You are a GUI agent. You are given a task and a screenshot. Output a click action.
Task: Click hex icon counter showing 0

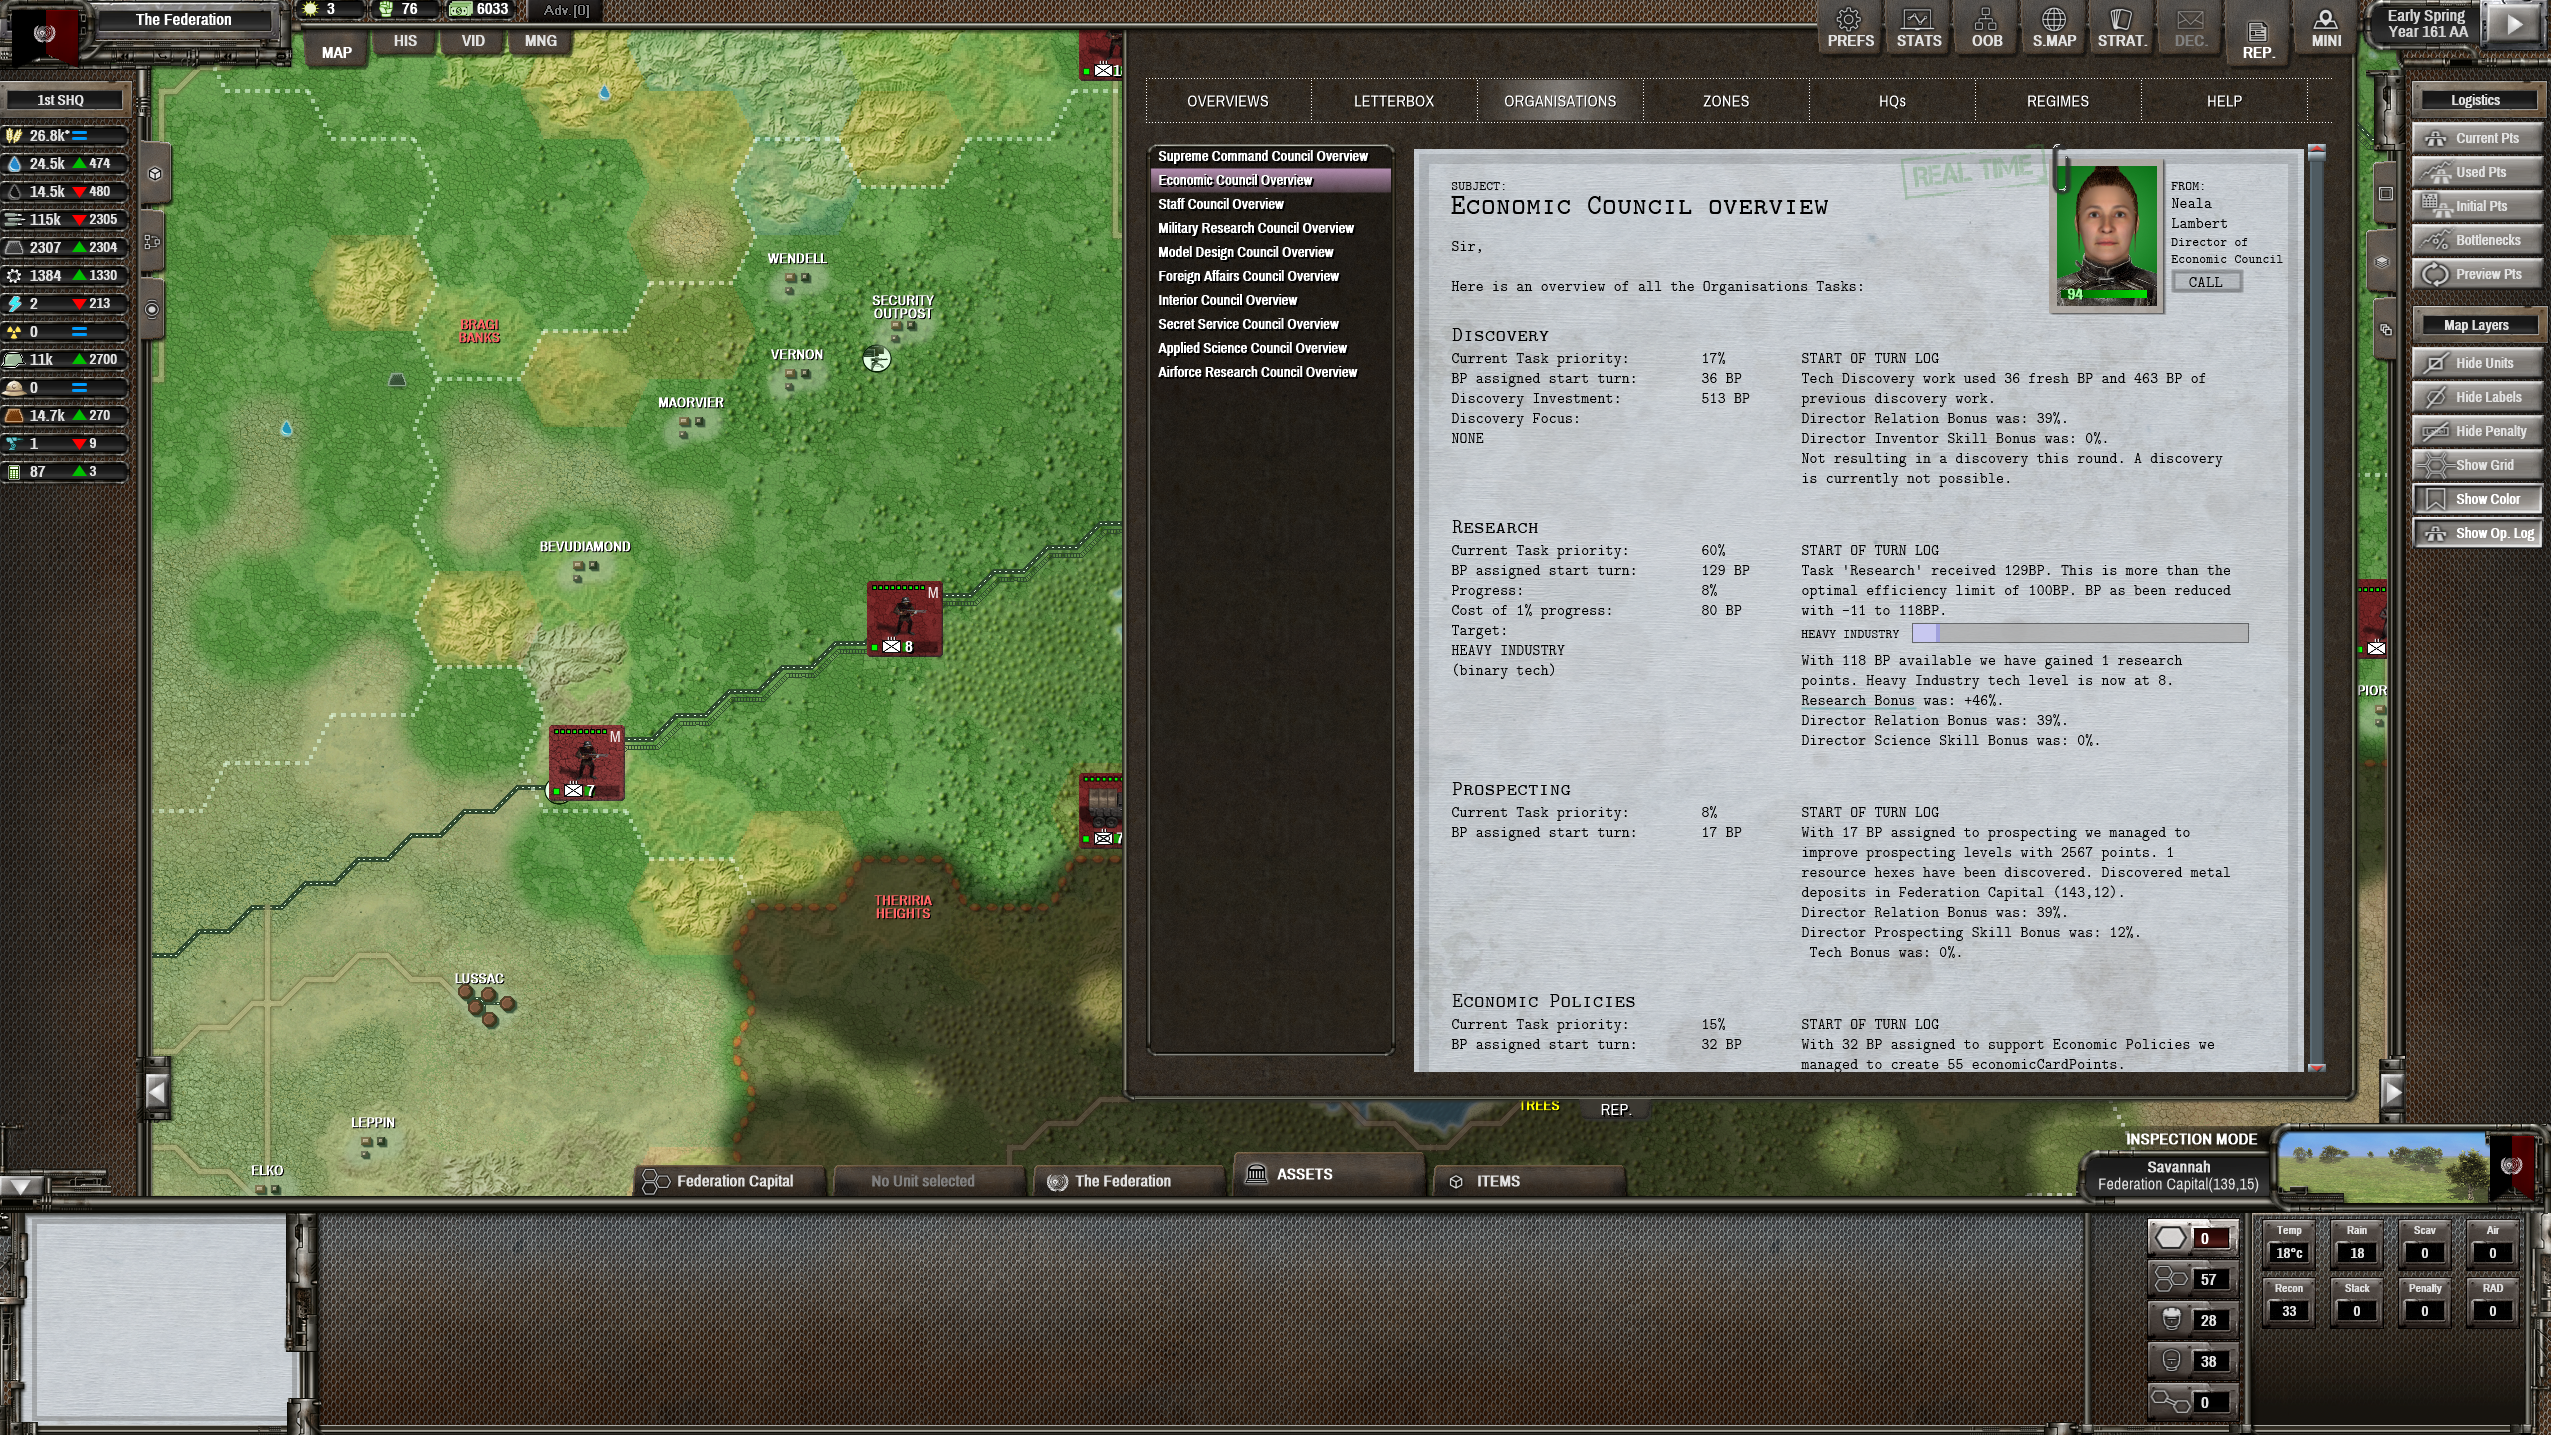pyautogui.click(x=2193, y=1238)
